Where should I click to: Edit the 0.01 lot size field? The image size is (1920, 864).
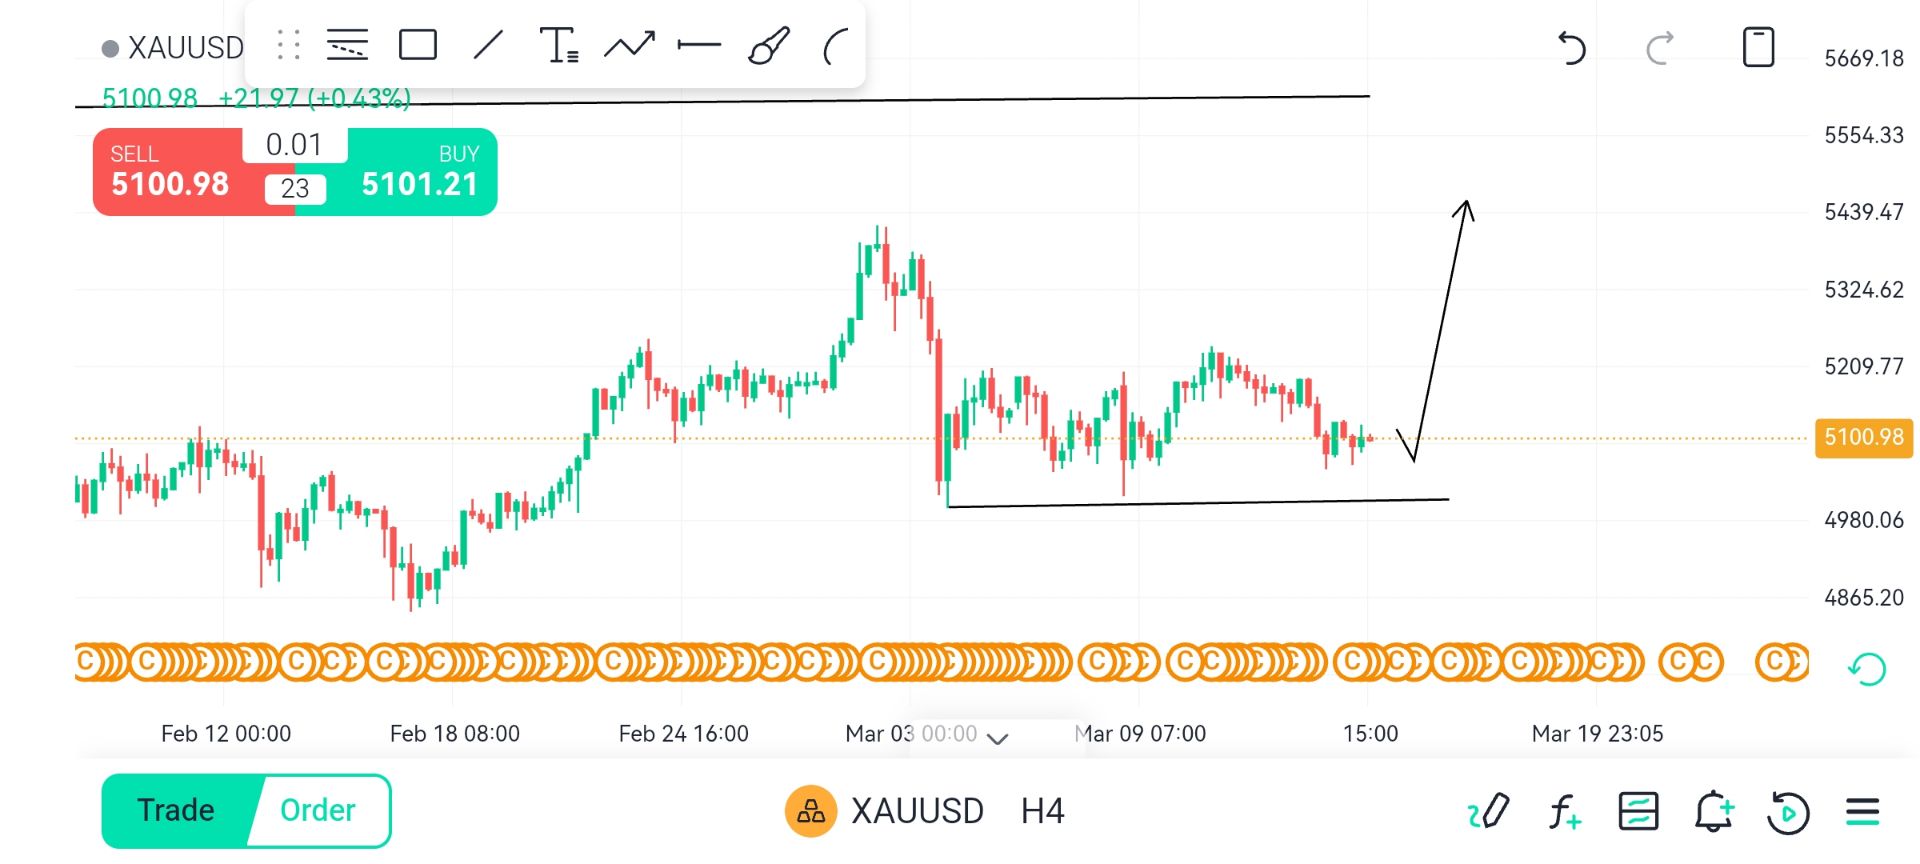pos(294,145)
